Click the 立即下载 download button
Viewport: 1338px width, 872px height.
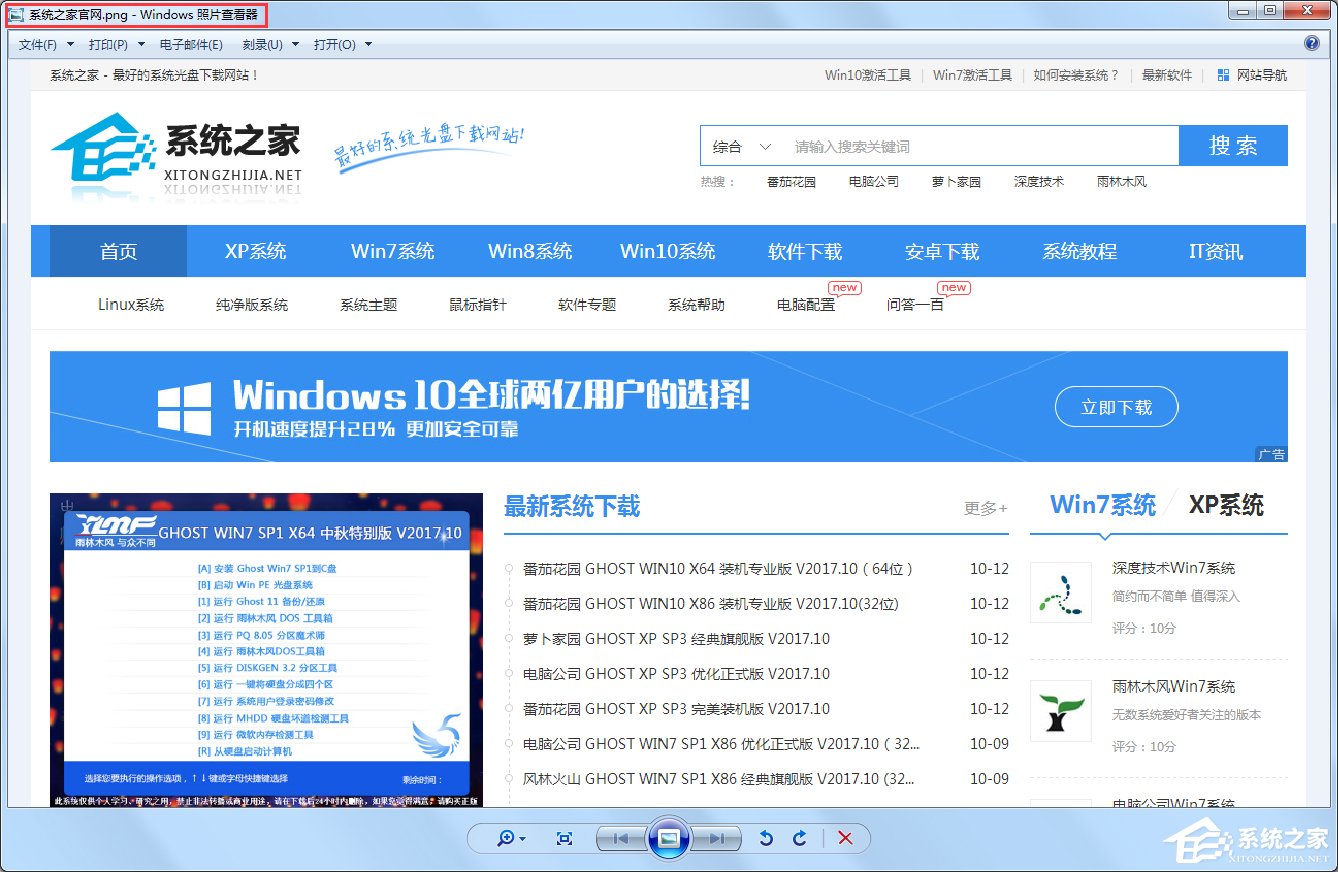pos(1116,407)
